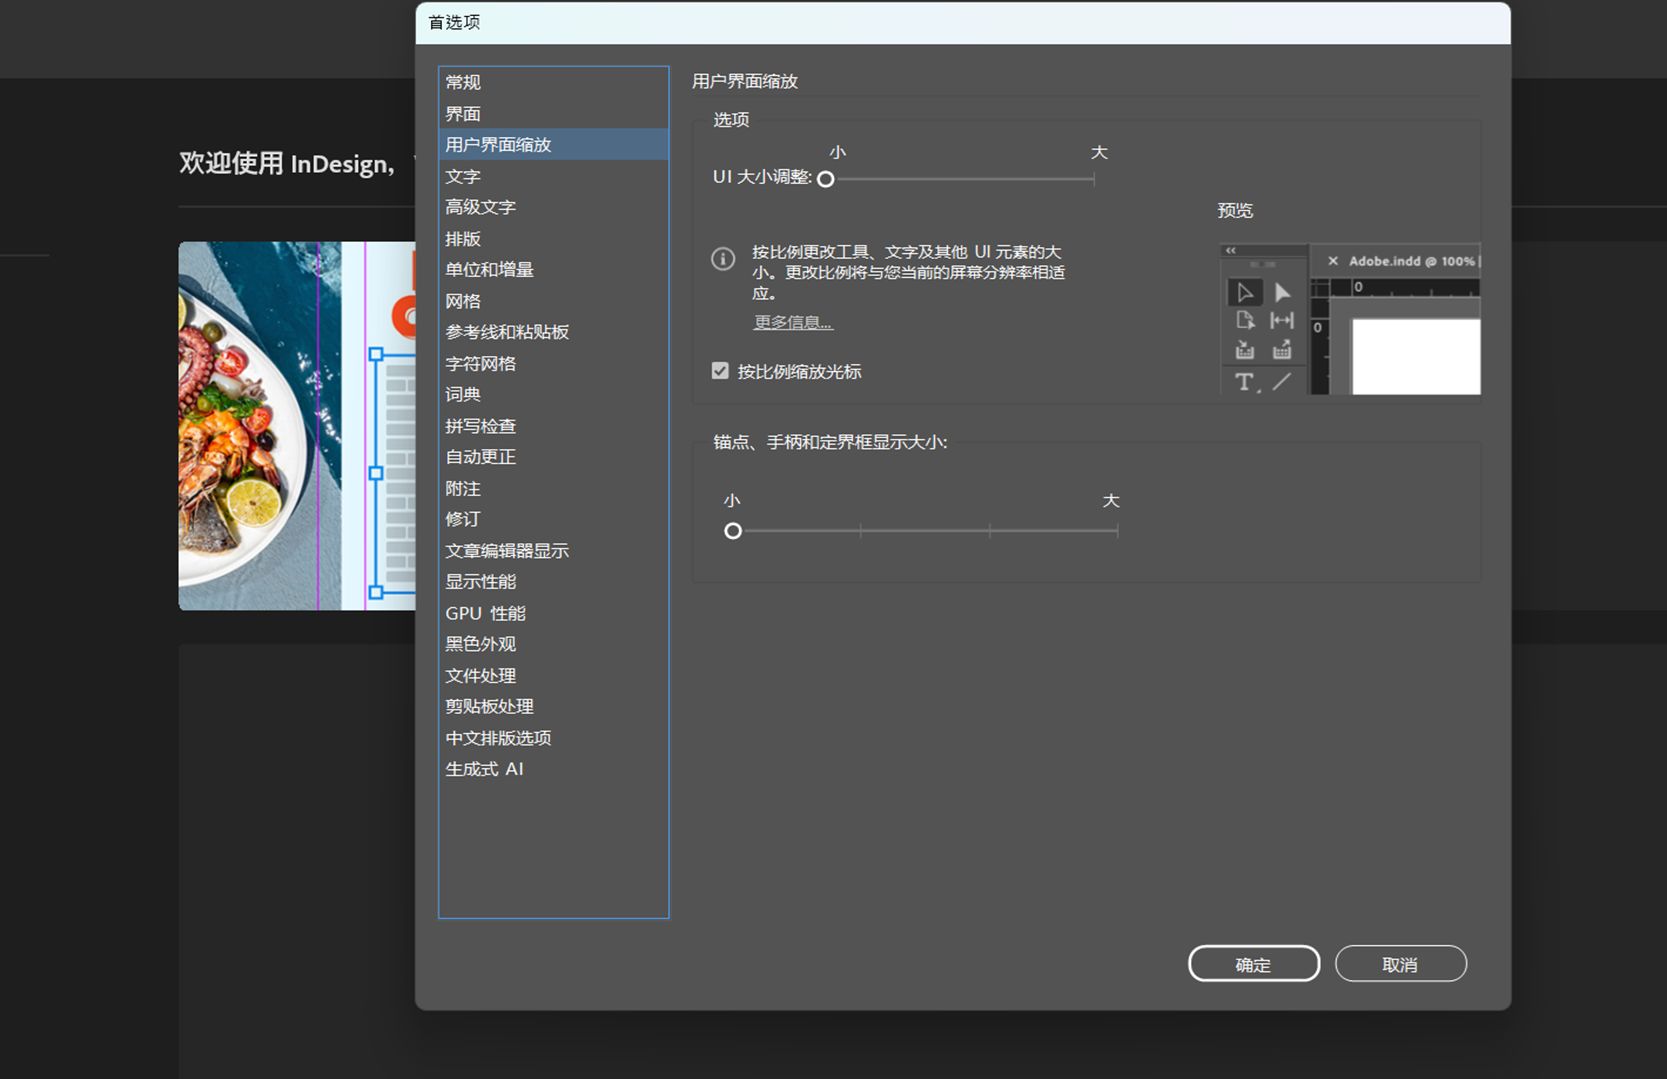Select 文章编辑器显示 in the list
Viewport: 1667px width, 1079px height.
tap(553, 551)
